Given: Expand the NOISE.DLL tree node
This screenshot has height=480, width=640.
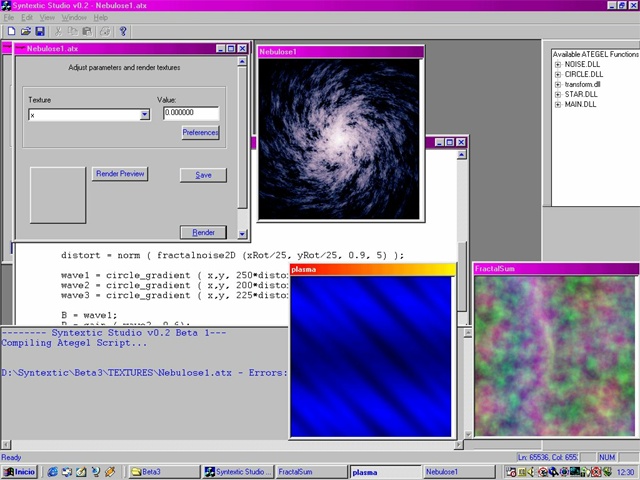Looking at the screenshot, I should (x=558, y=64).
